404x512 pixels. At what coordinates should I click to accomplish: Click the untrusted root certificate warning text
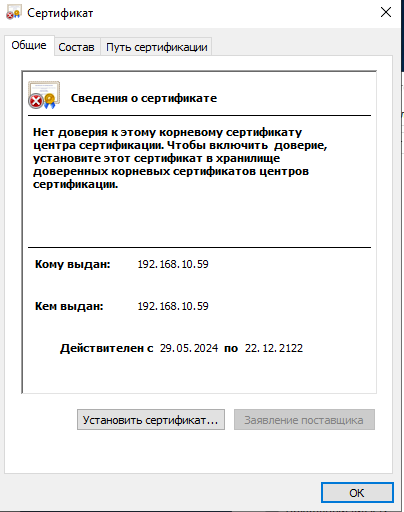180,158
